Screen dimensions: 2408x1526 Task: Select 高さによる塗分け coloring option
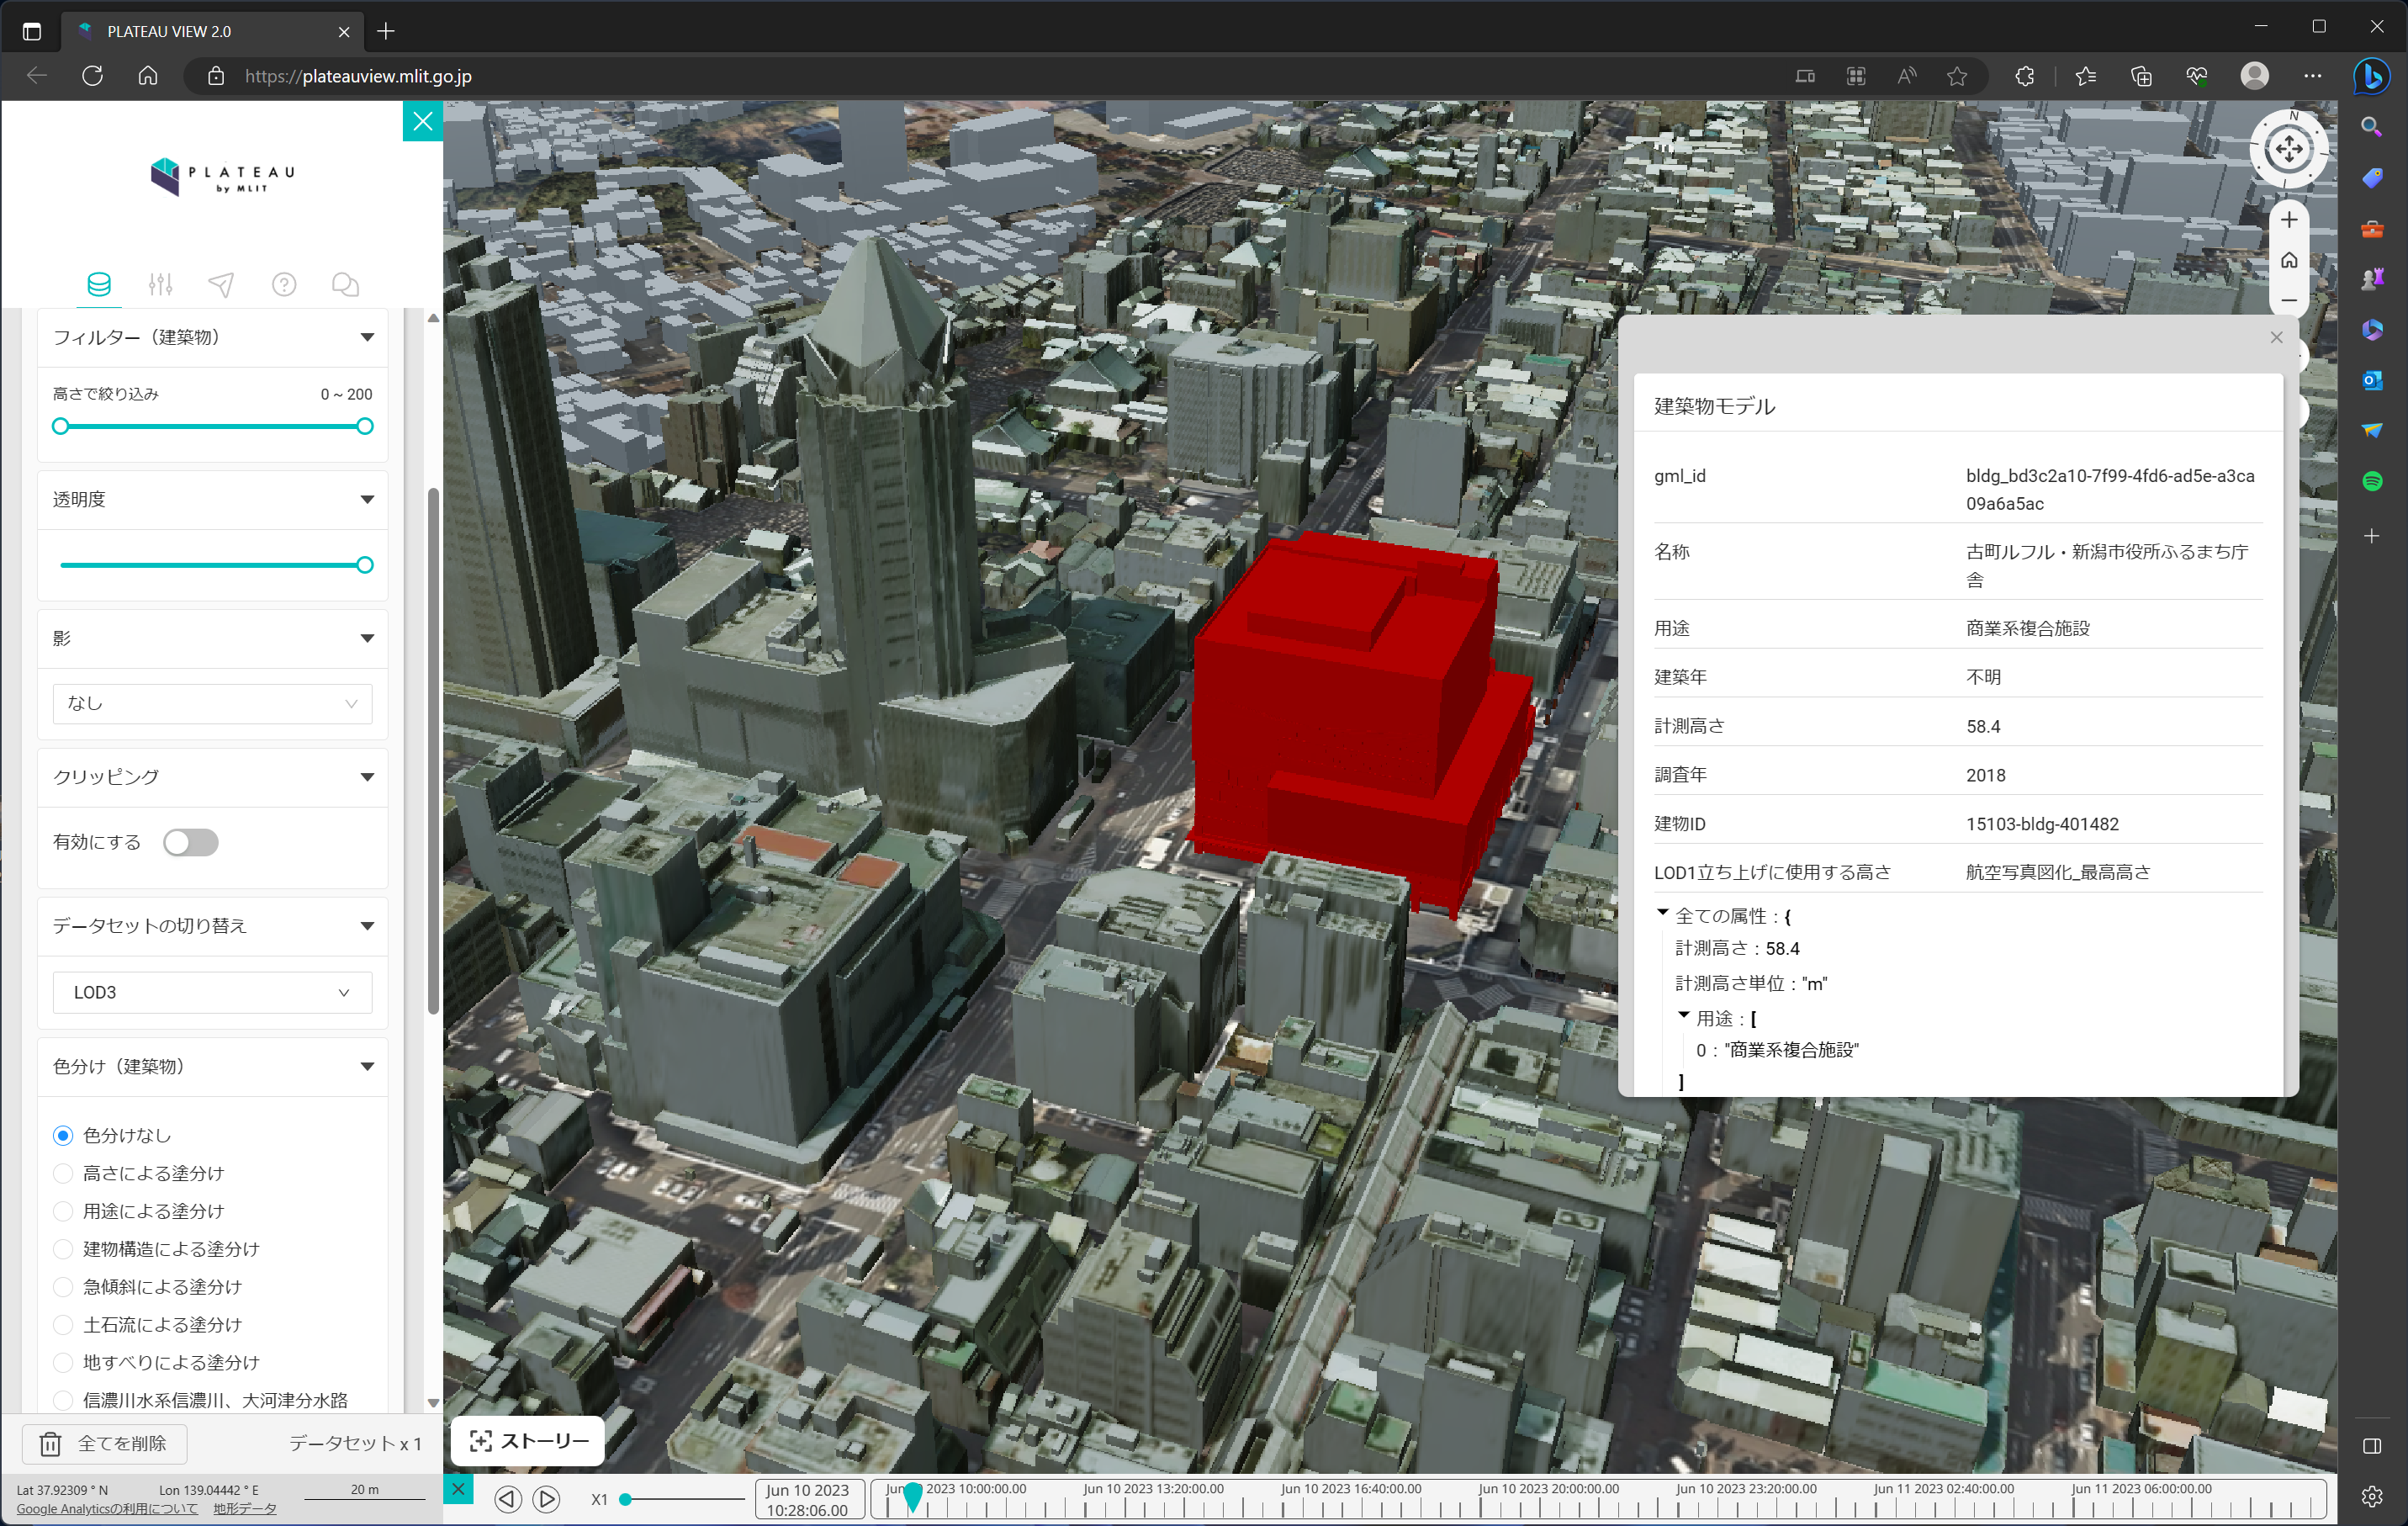[x=64, y=1173]
